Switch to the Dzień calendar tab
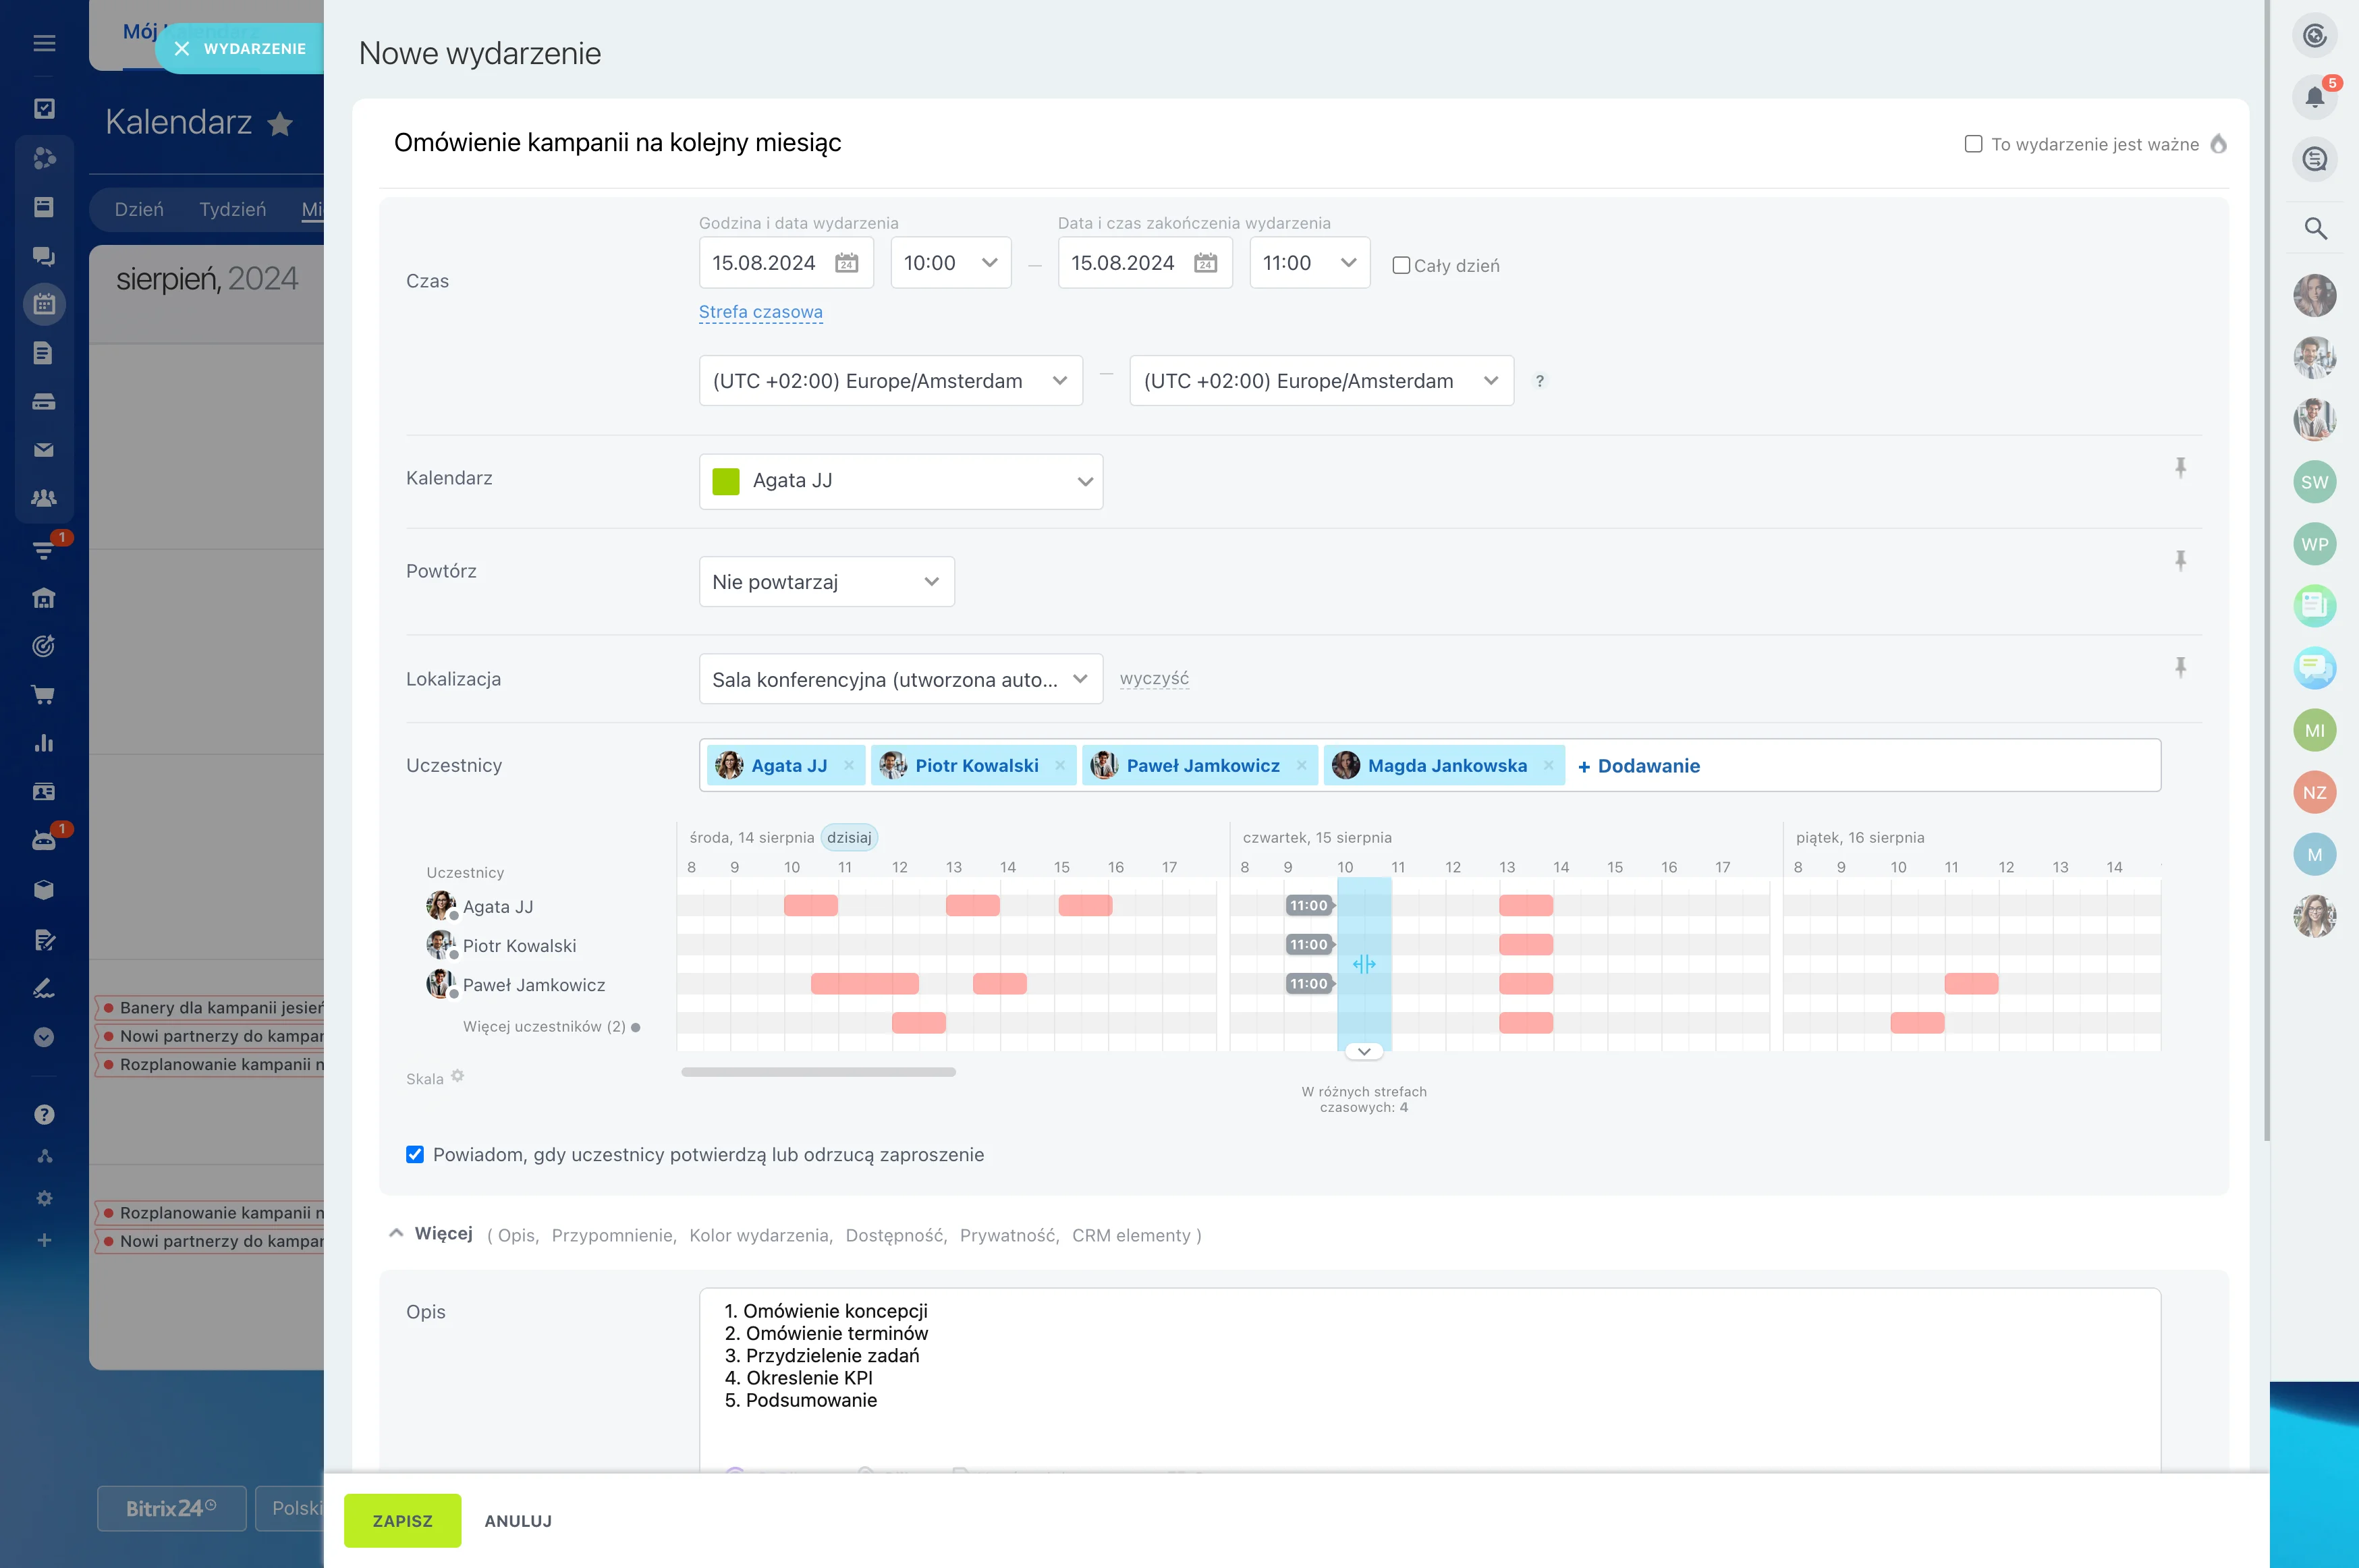The width and height of the screenshot is (2359, 1568). point(140,209)
